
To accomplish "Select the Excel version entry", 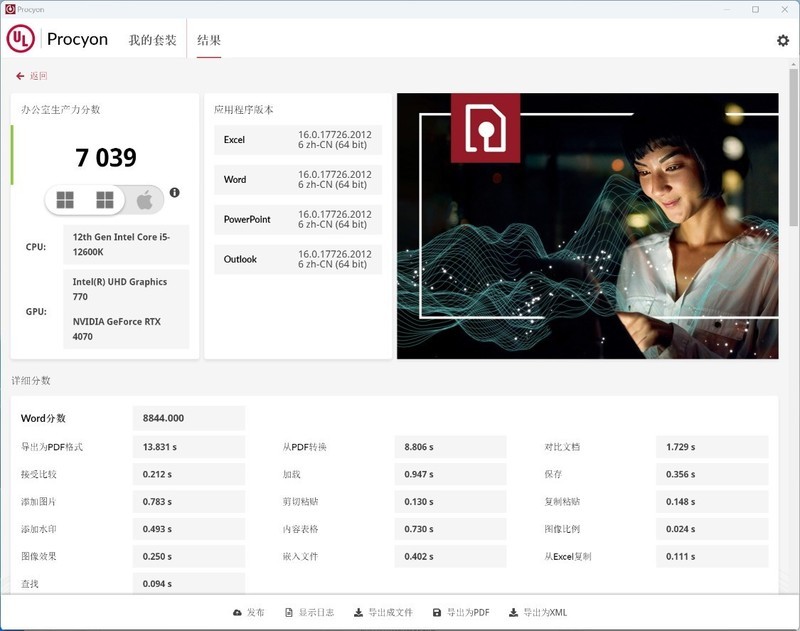I will point(298,140).
